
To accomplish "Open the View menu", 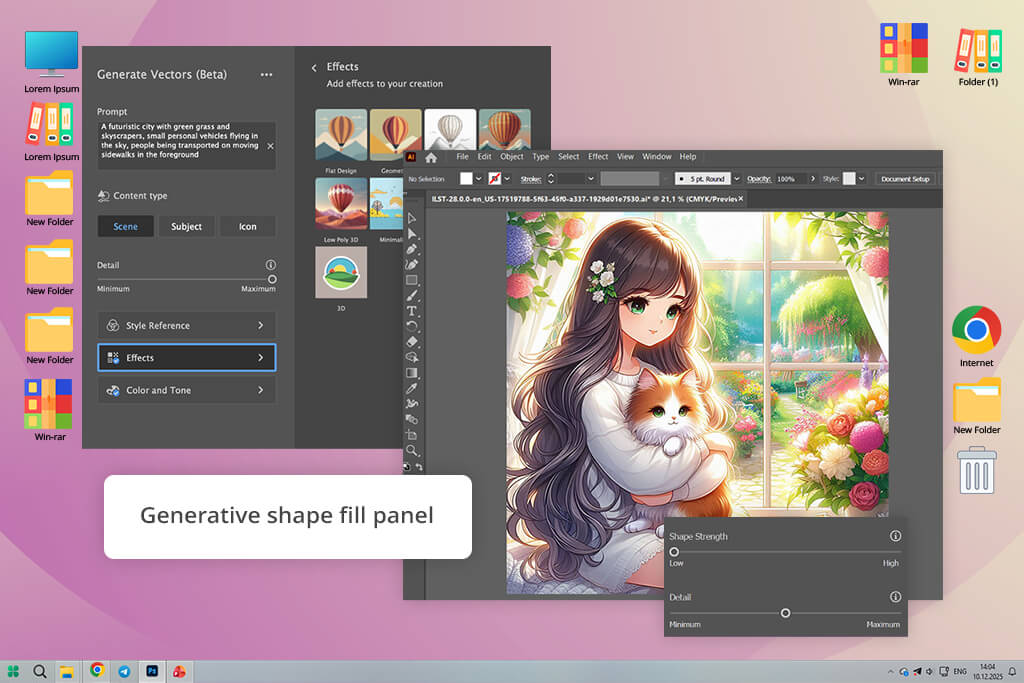I will [x=625, y=157].
